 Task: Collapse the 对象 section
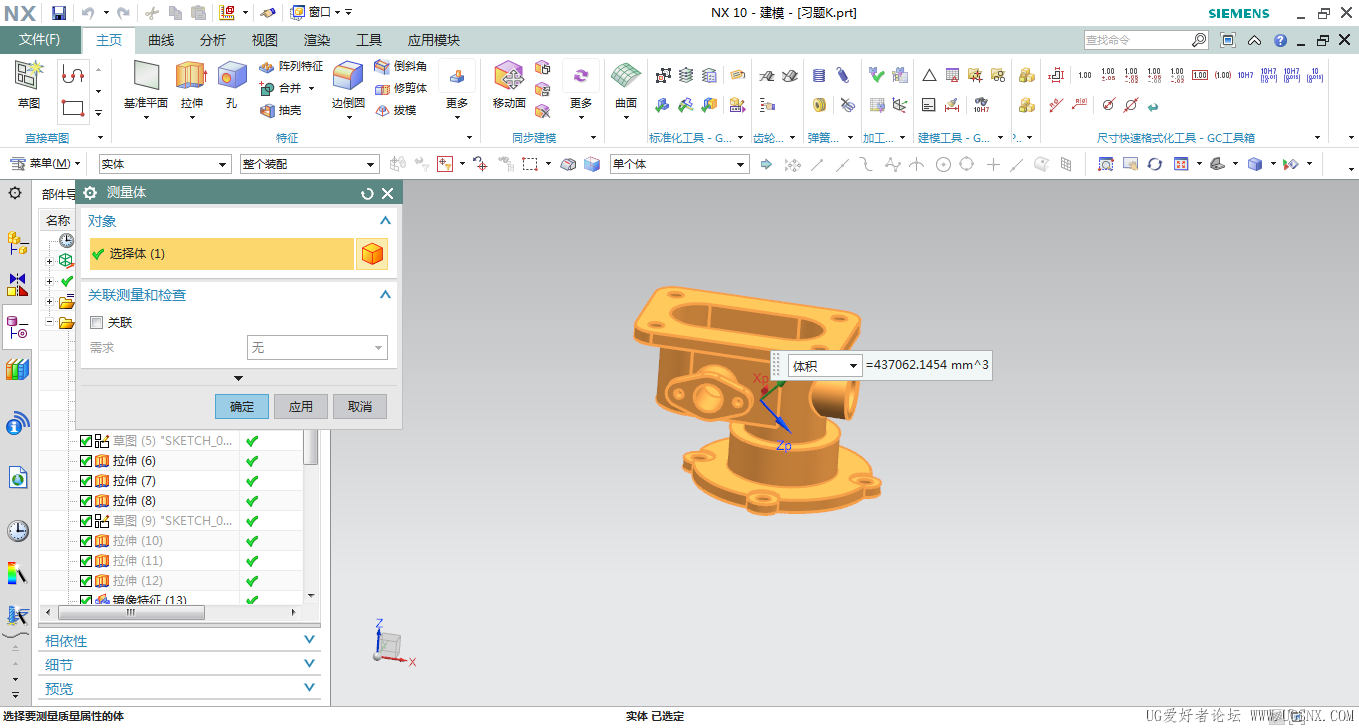coord(385,221)
